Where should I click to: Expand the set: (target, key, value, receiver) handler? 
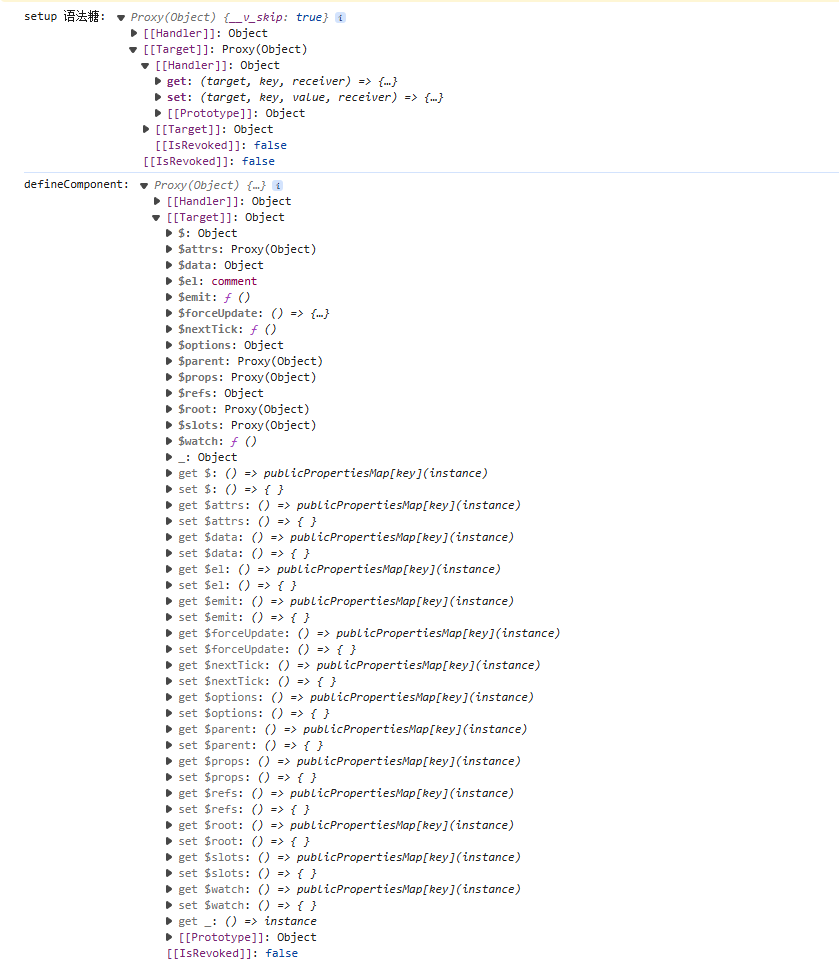(158, 97)
